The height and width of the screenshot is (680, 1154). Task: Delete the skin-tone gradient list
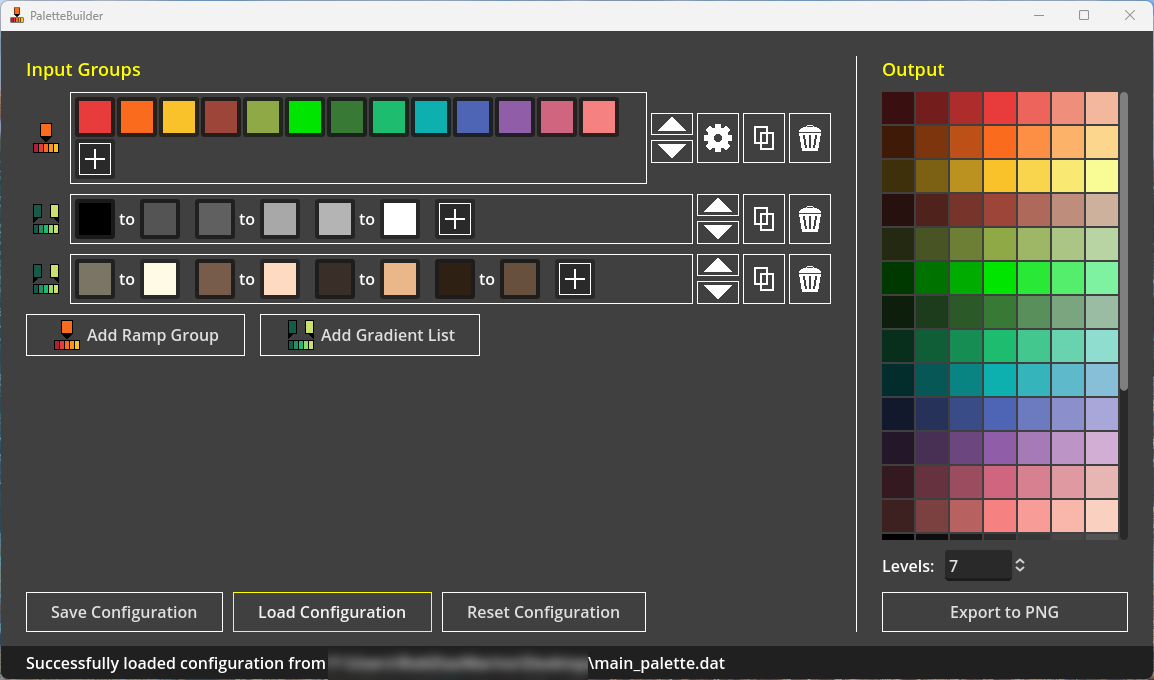[810, 279]
